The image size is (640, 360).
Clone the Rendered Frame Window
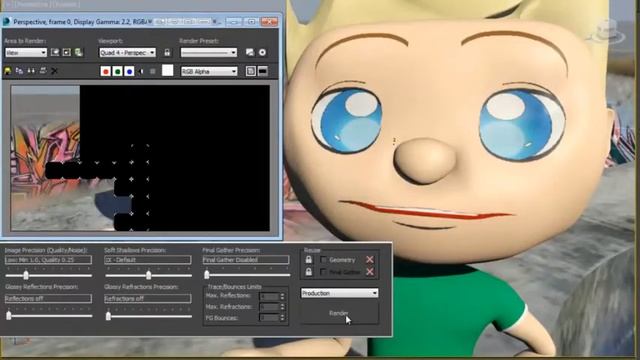pyautogui.click(x=31, y=71)
